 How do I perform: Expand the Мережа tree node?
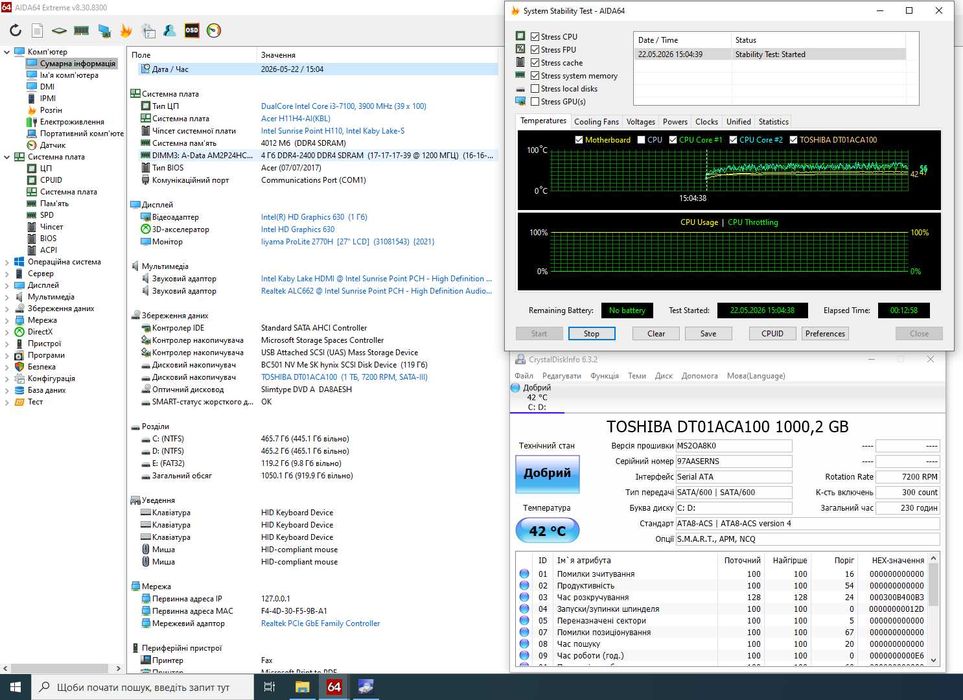pyautogui.click(x=7, y=321)
